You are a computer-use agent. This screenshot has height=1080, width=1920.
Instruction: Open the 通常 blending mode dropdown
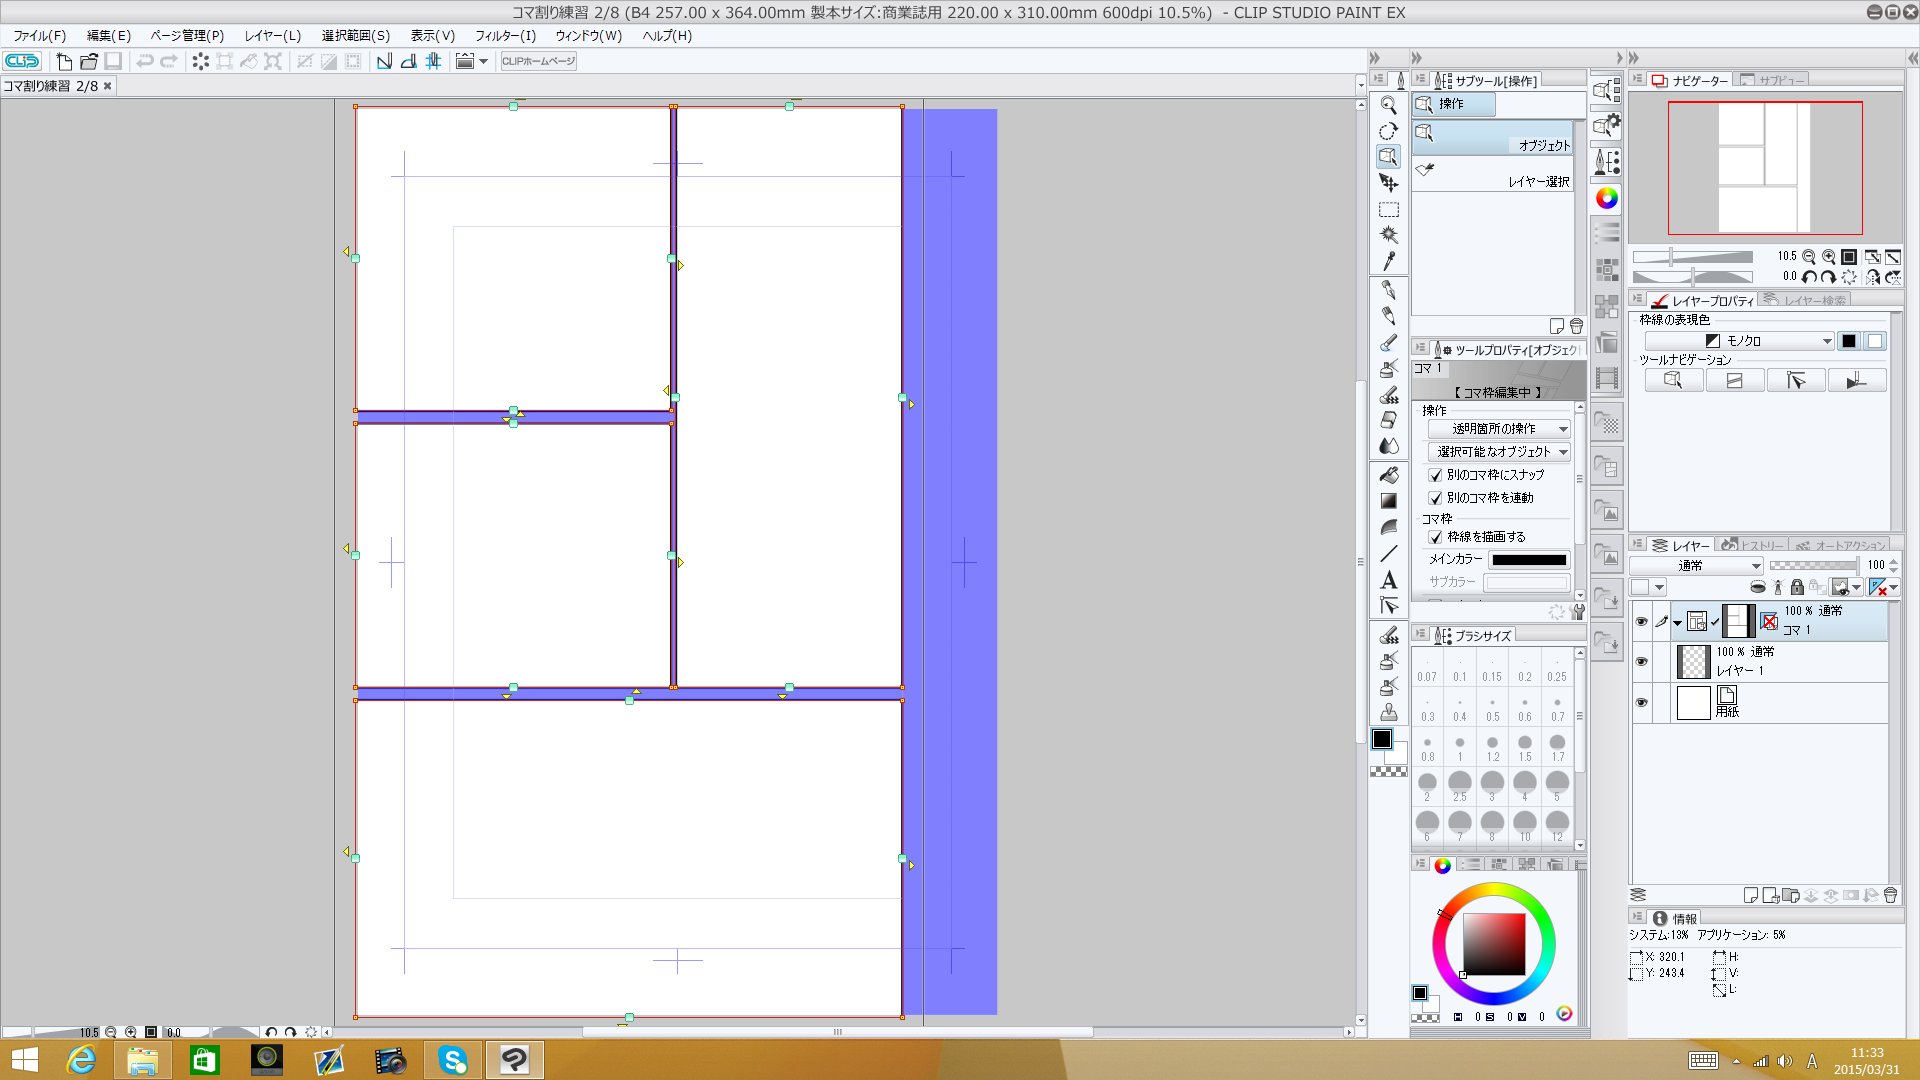(1696, 566)
